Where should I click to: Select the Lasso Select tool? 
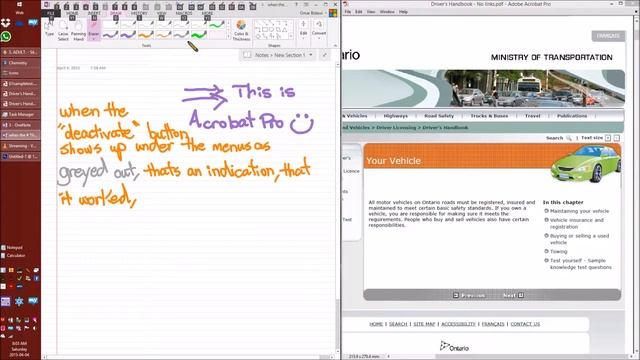(63, 30)
